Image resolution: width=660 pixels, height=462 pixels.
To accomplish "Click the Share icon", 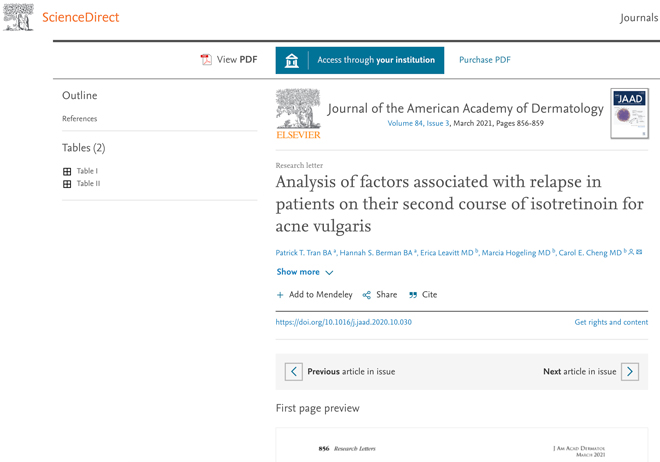I will click(x=367, y=295).
